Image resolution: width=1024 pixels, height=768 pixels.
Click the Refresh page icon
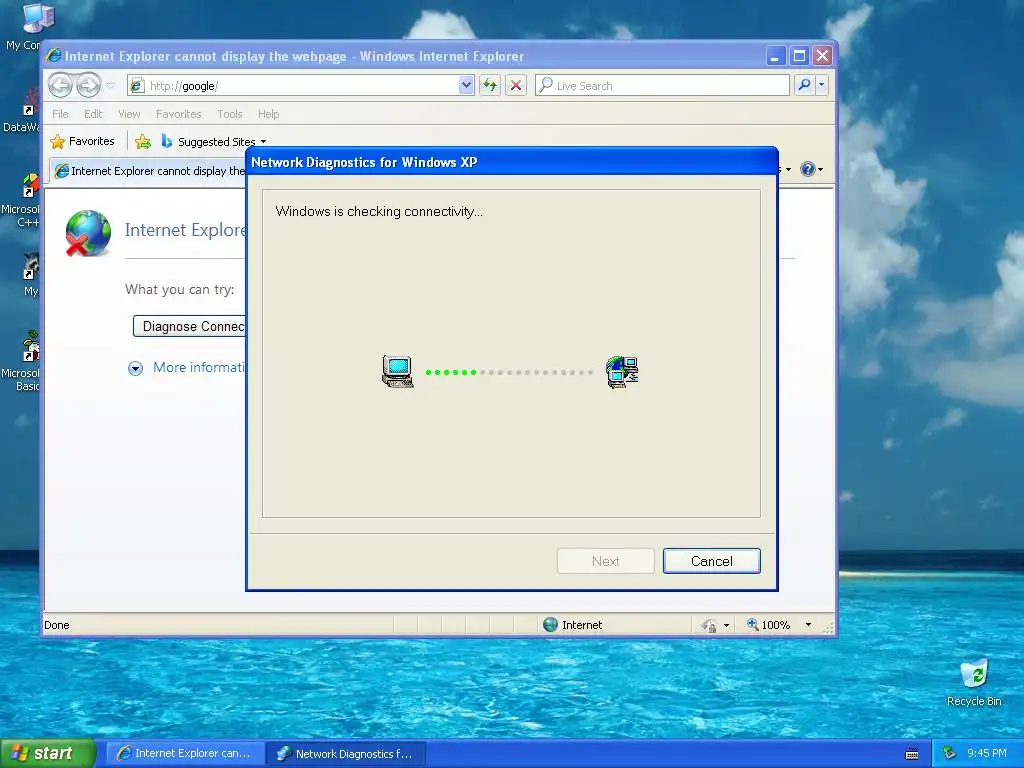[x=490, y=86]
